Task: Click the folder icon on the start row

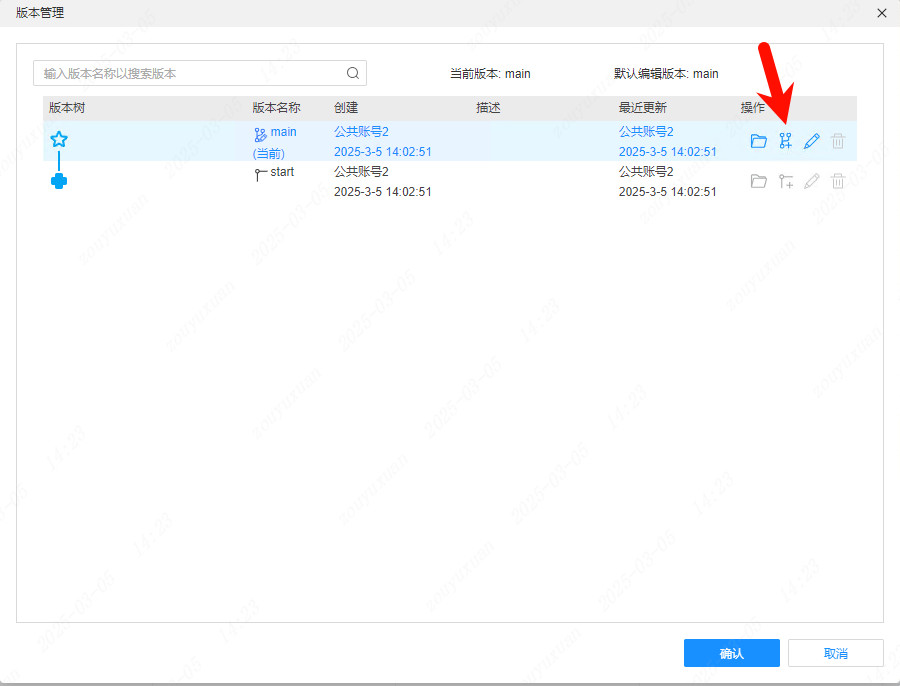Action: (x=758, y=180)
